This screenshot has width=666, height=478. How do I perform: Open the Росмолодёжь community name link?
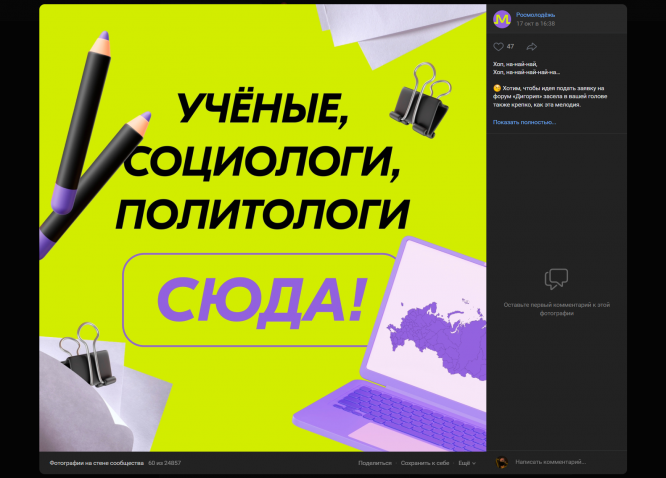click(x=535, y=15)
